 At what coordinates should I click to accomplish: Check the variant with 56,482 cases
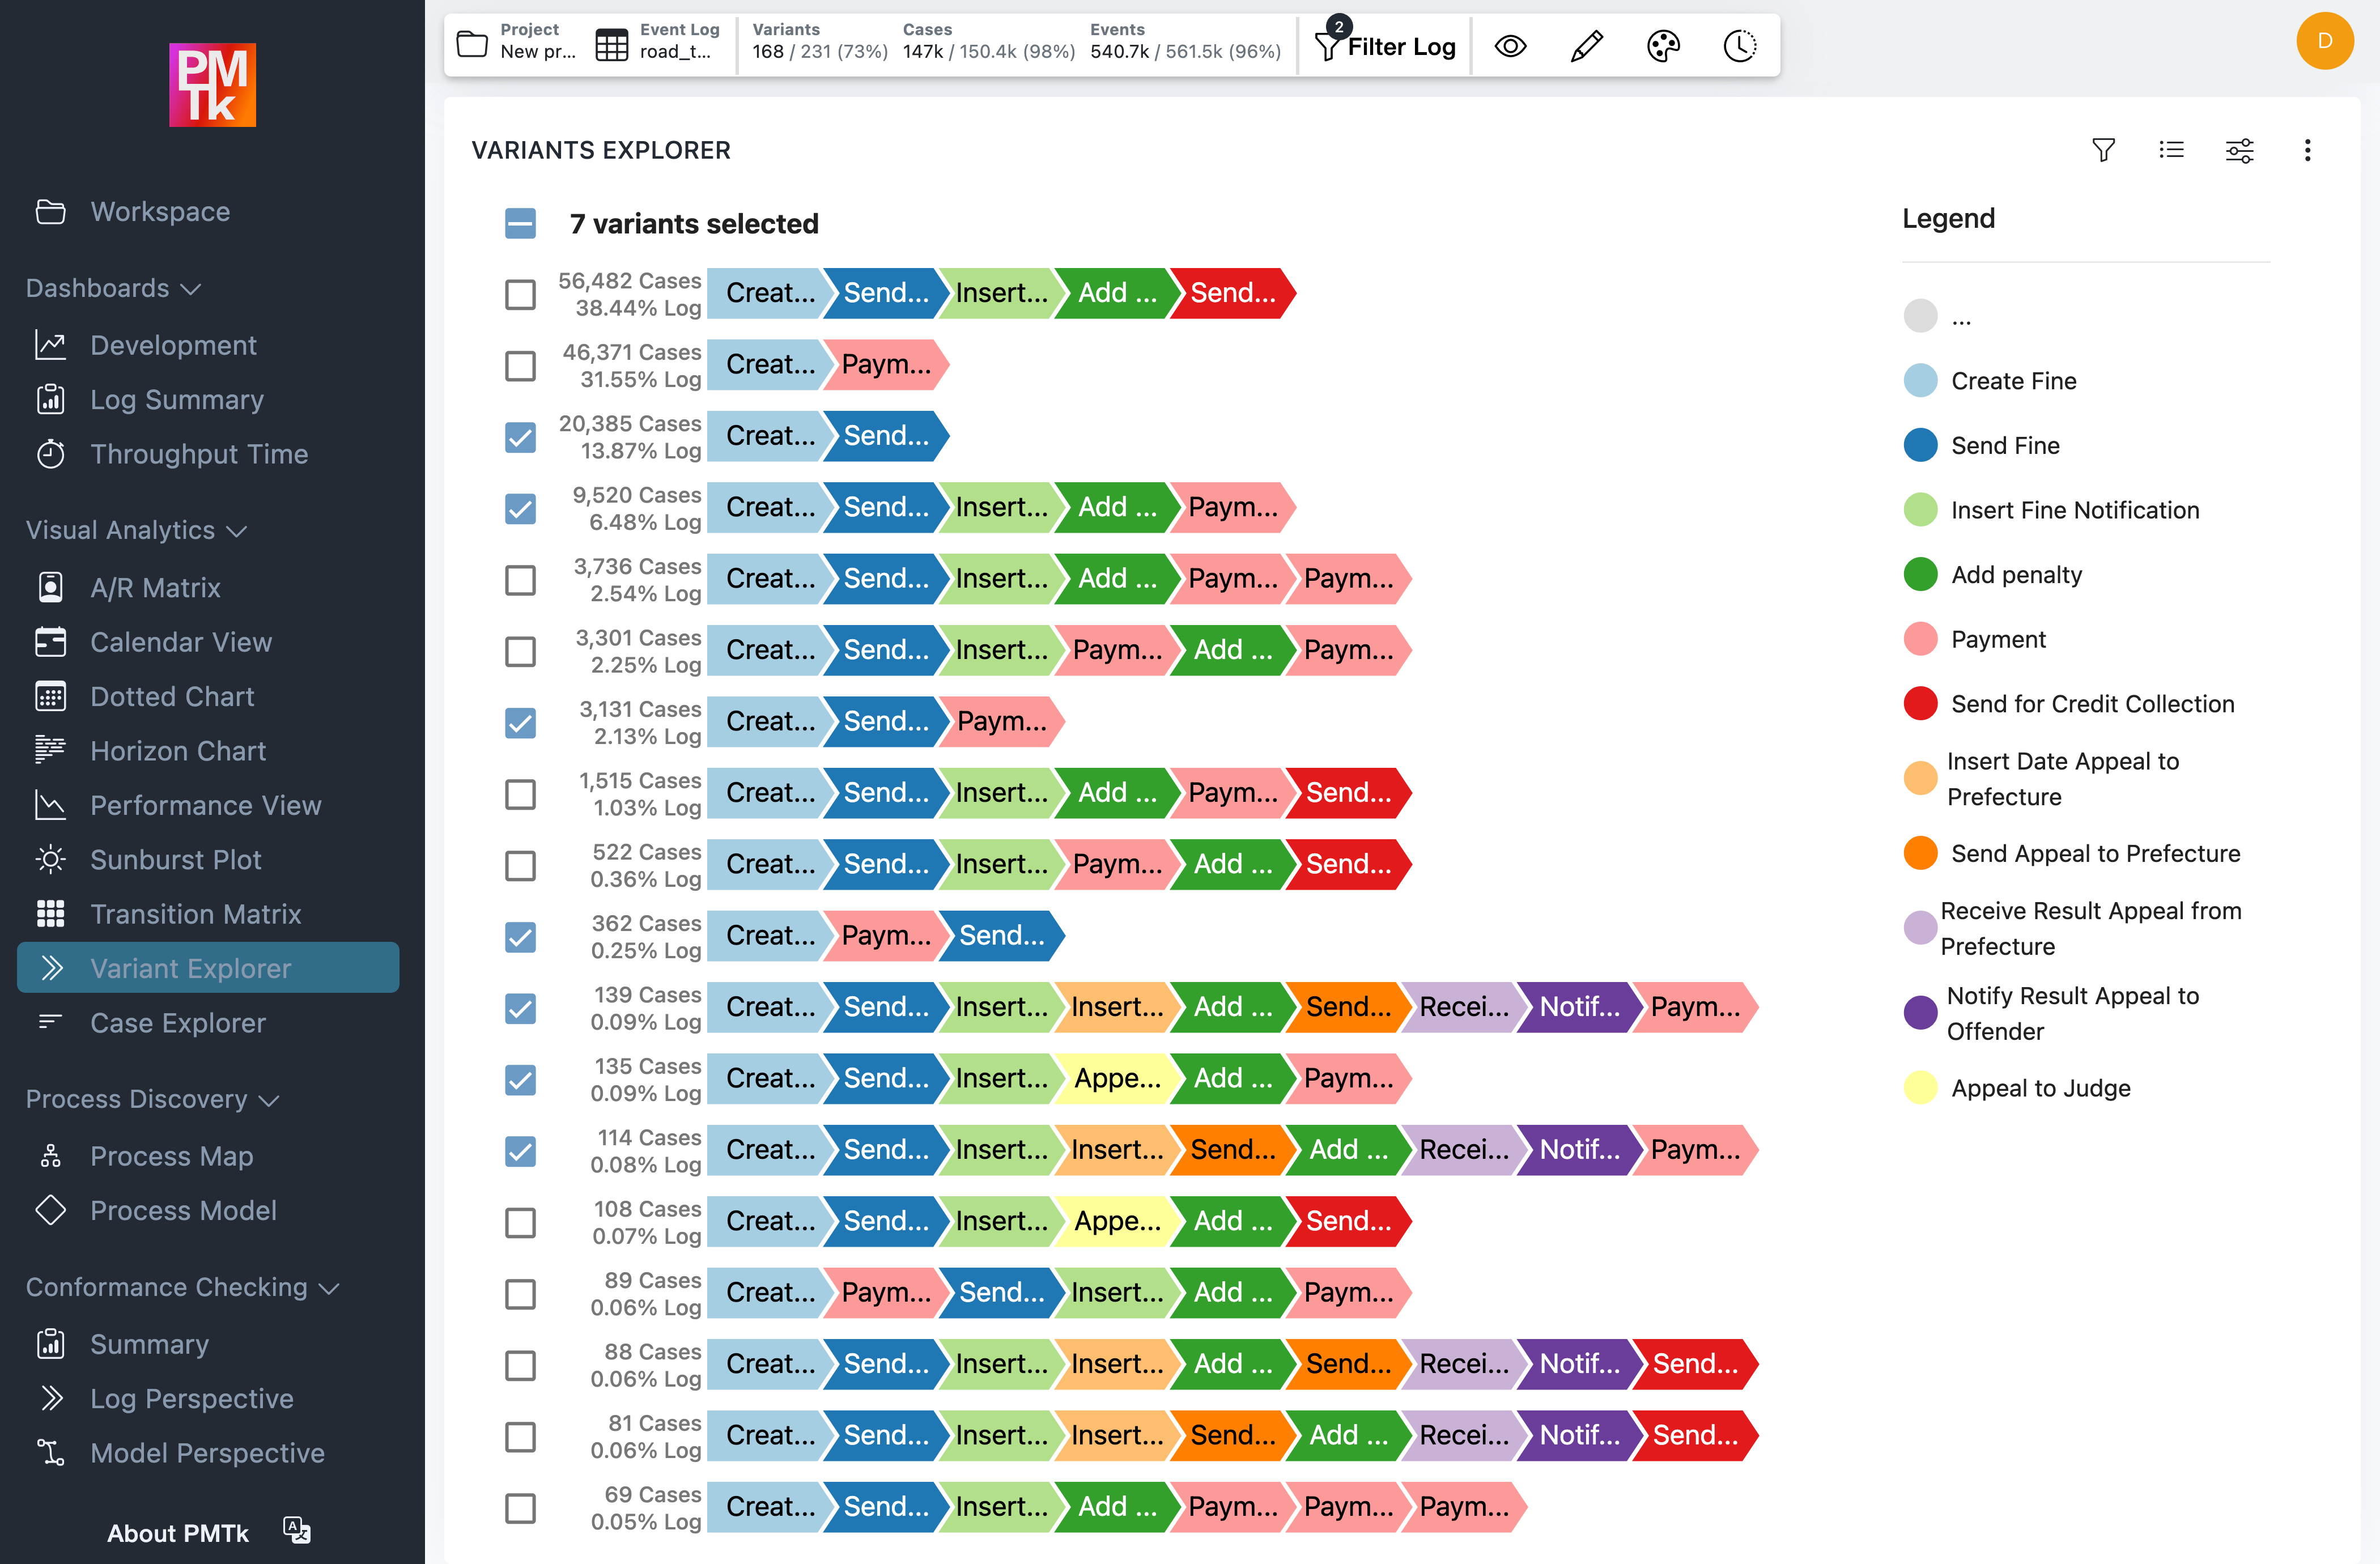(520, 294)
